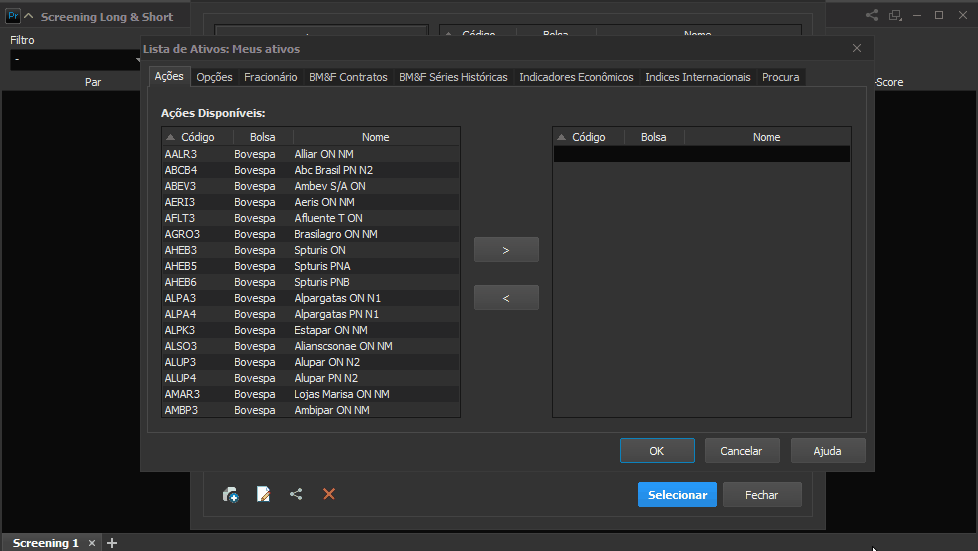Select the ALPA3 Alpargatas ON N1 row
Screen dimensions: 978x551
click(x=311, y=298)
